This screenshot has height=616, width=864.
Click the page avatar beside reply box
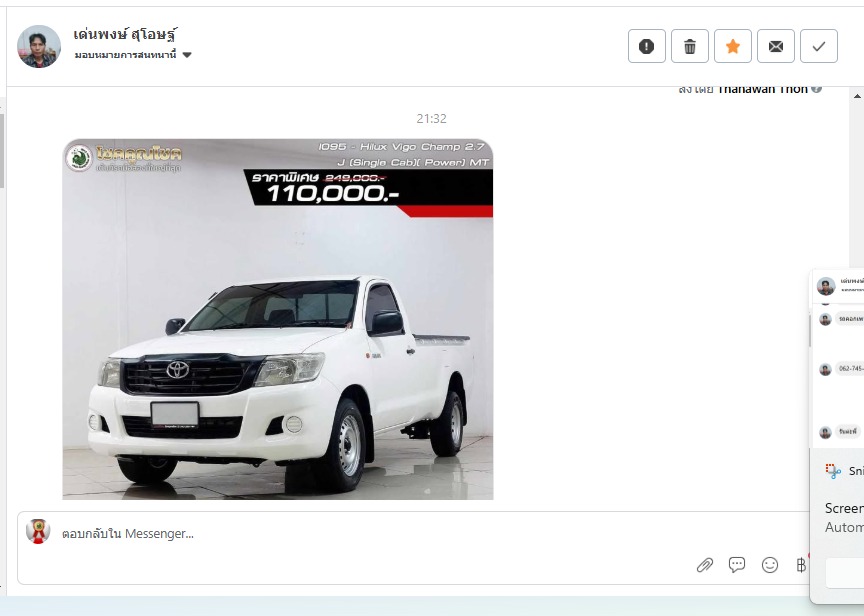[x=38, y=531]
